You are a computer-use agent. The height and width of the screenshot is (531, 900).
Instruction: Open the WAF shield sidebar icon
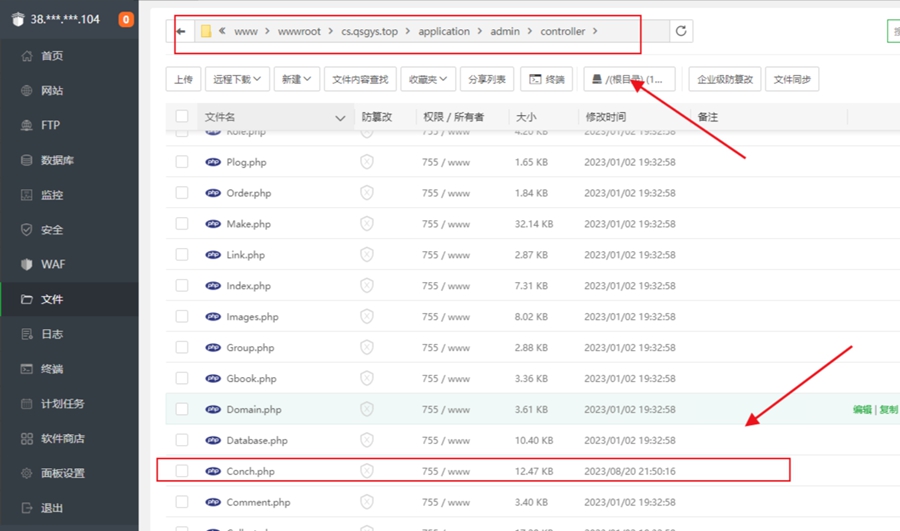27,264
